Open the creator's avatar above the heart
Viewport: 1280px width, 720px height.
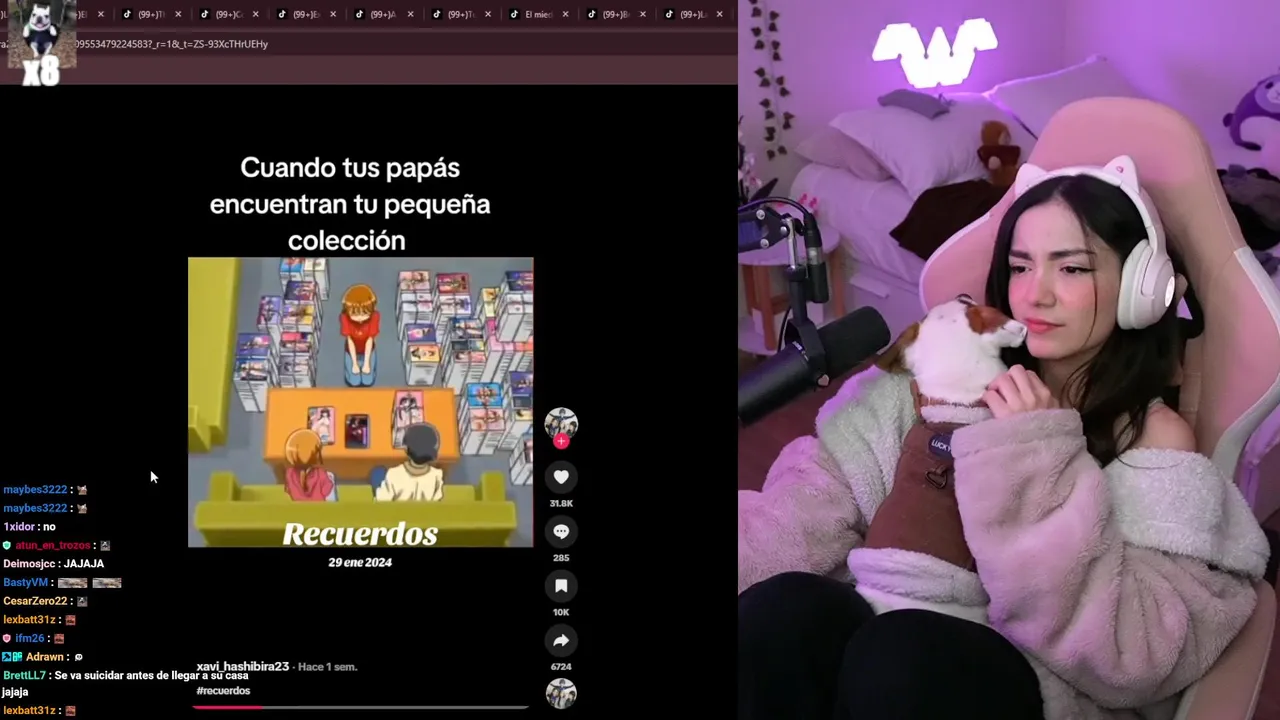click(561, 423)
